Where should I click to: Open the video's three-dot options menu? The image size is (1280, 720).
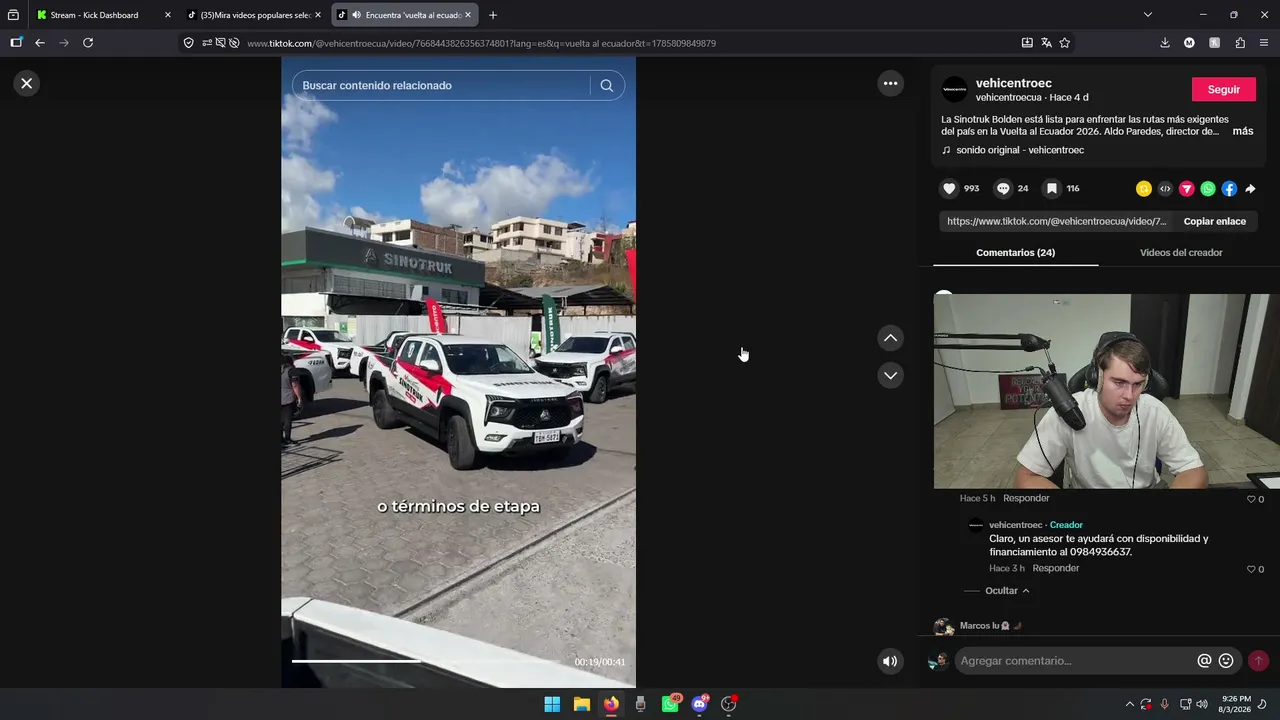890,83
